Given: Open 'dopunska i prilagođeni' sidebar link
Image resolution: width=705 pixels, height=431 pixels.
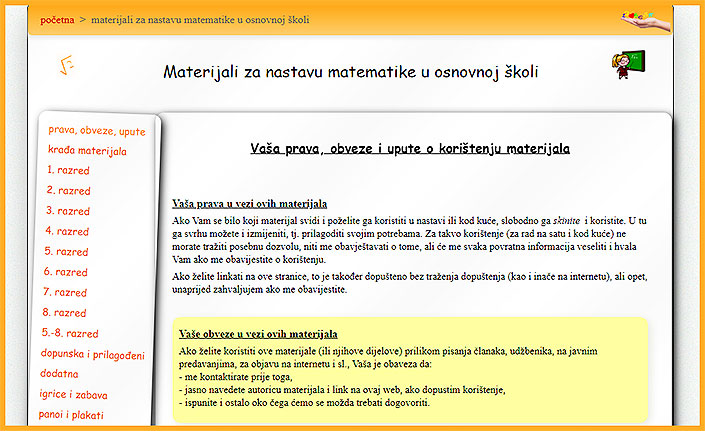Looking at the screenshot, I should (93, 354).
